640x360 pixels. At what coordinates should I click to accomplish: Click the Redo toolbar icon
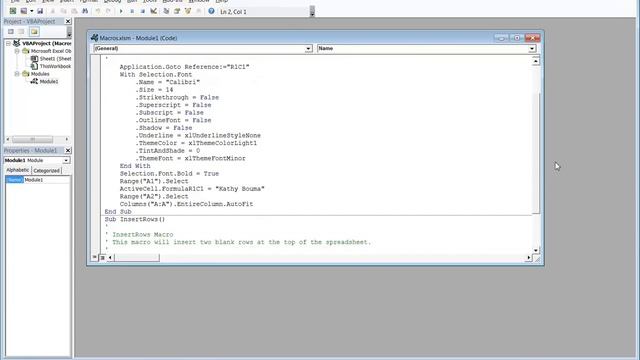tap(109, 11)
